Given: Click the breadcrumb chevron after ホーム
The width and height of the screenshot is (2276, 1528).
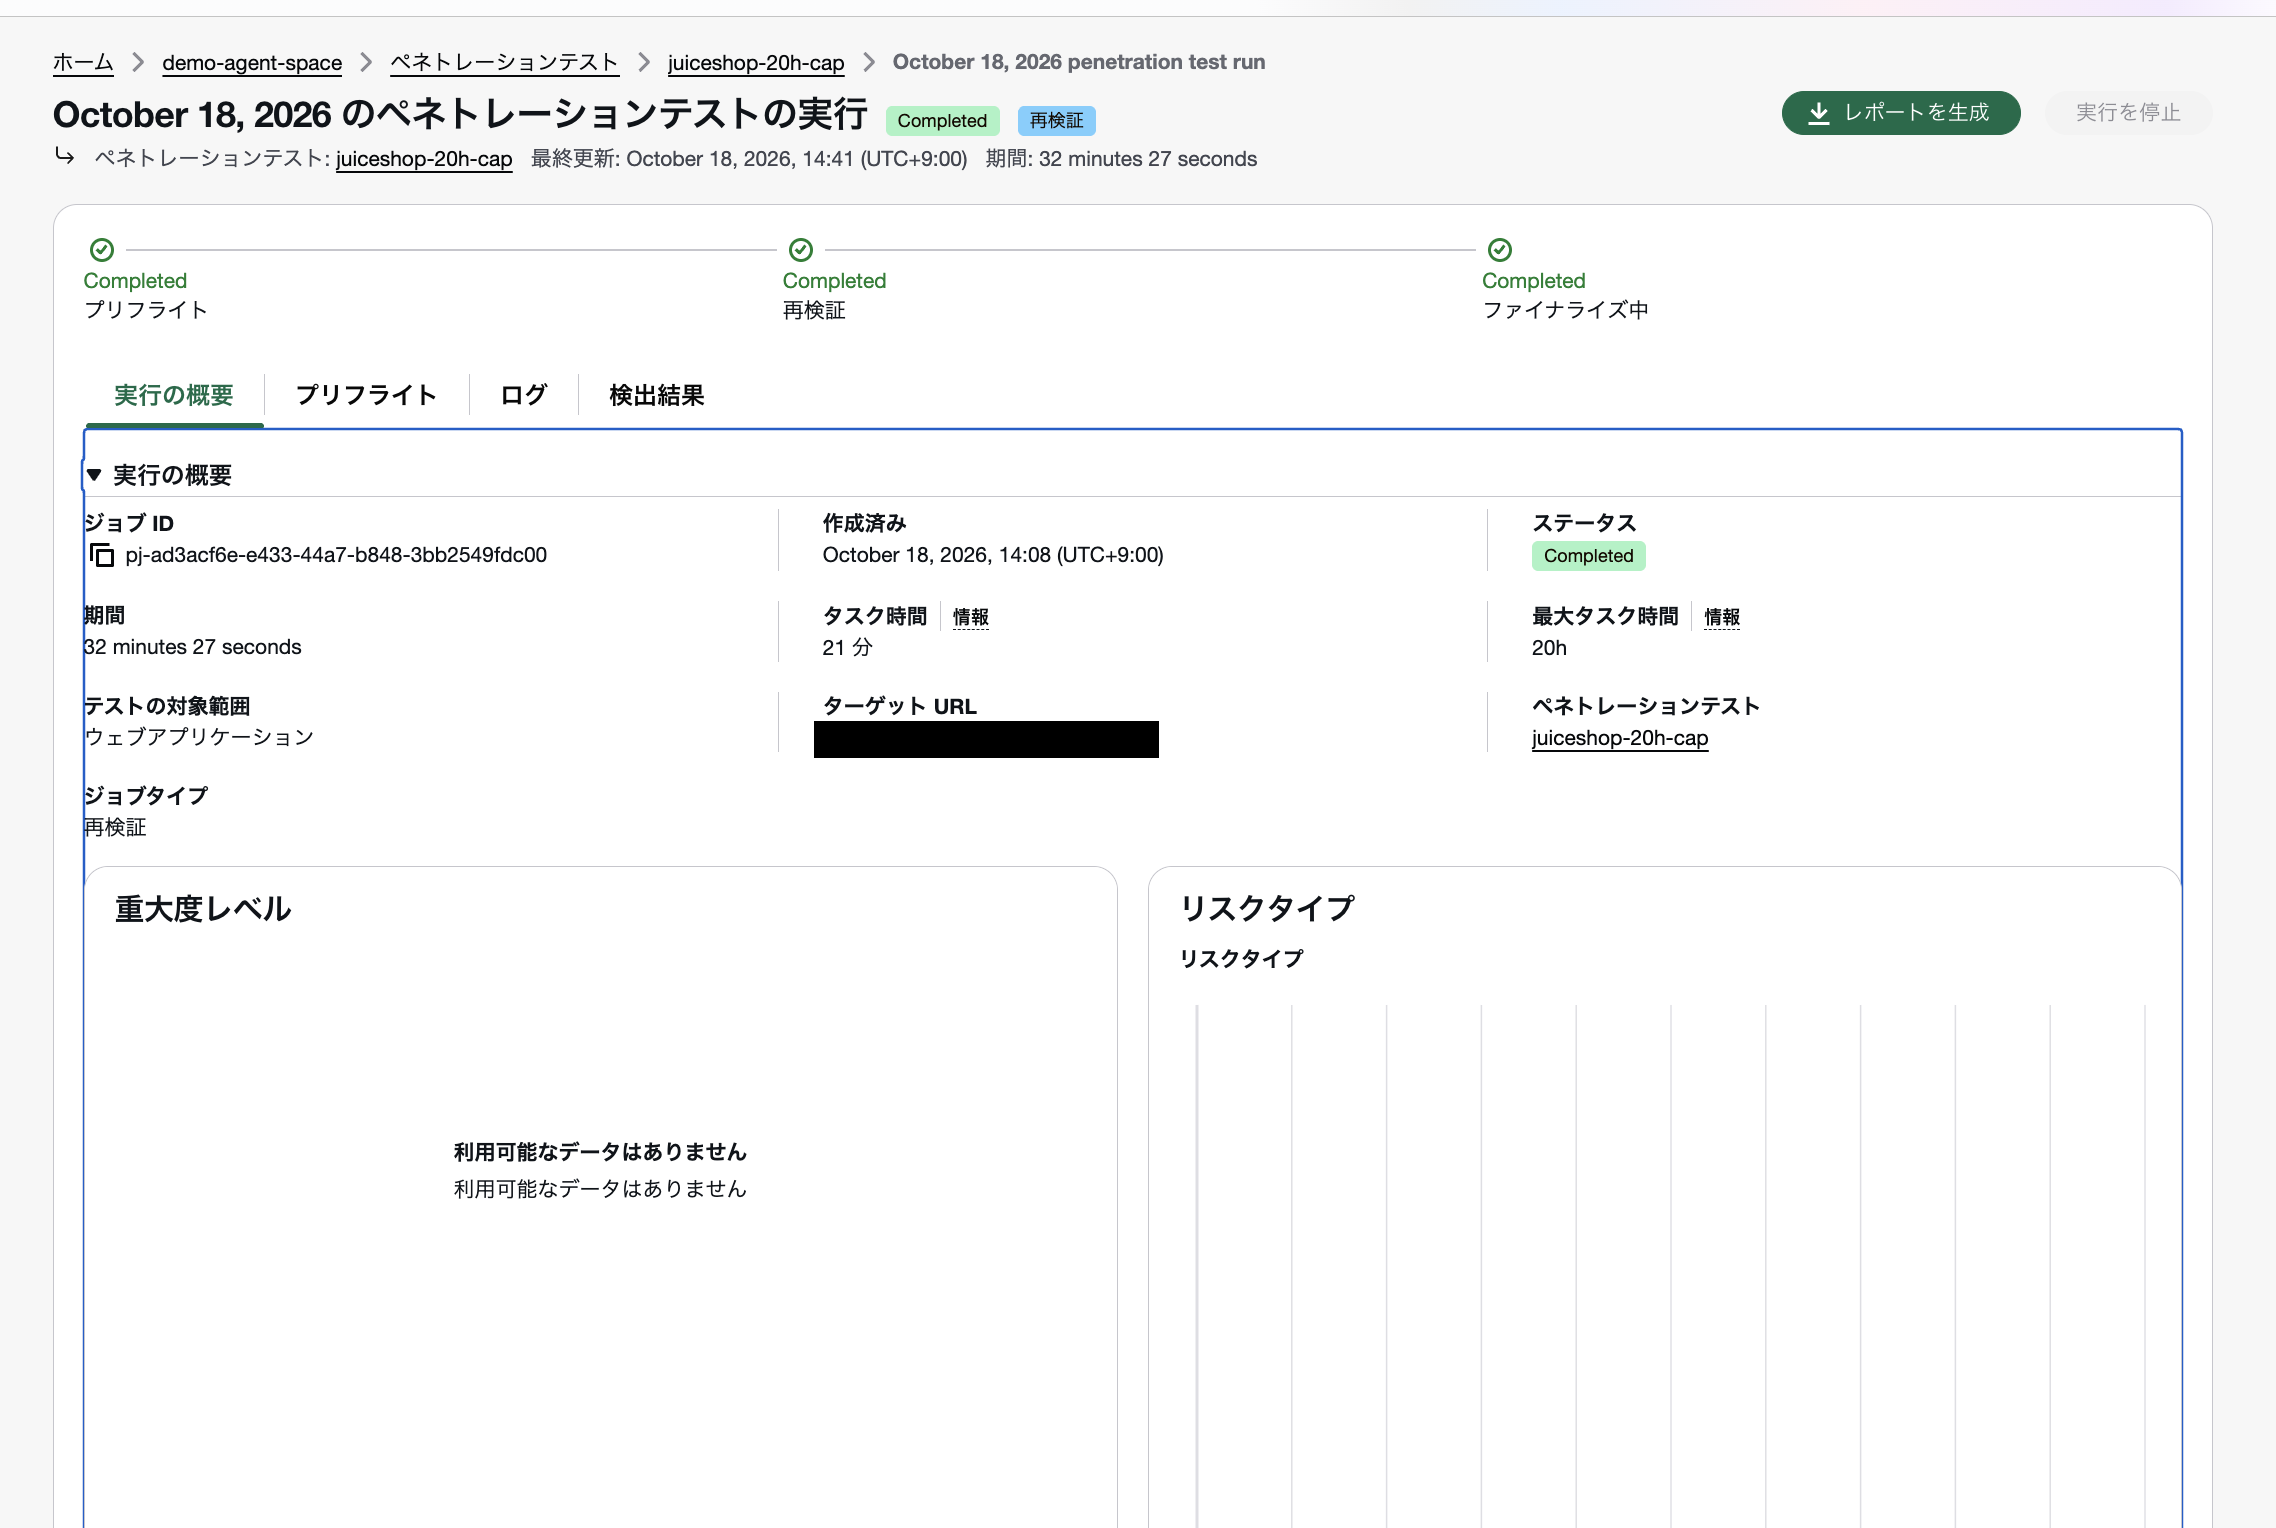Looking at the screenshot, I should pyautogui.click(x=138, y=62).
